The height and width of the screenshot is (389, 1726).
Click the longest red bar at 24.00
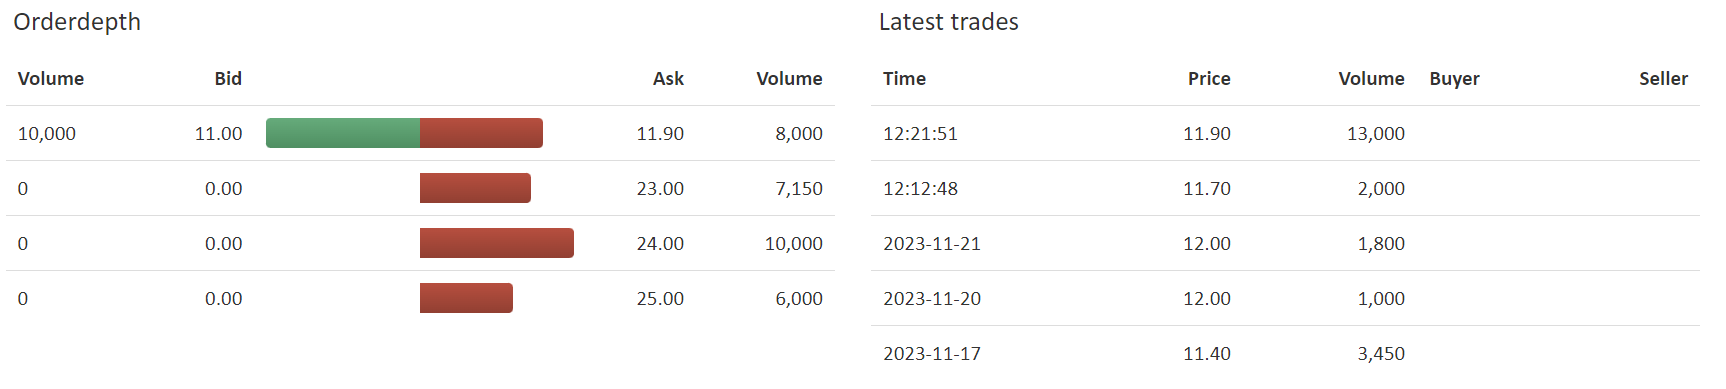(x=497, y=243)
